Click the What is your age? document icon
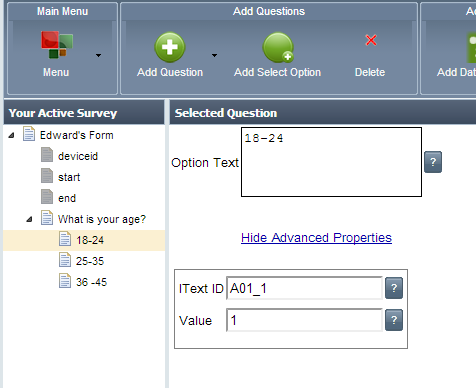476x388 pixels. 47,218
